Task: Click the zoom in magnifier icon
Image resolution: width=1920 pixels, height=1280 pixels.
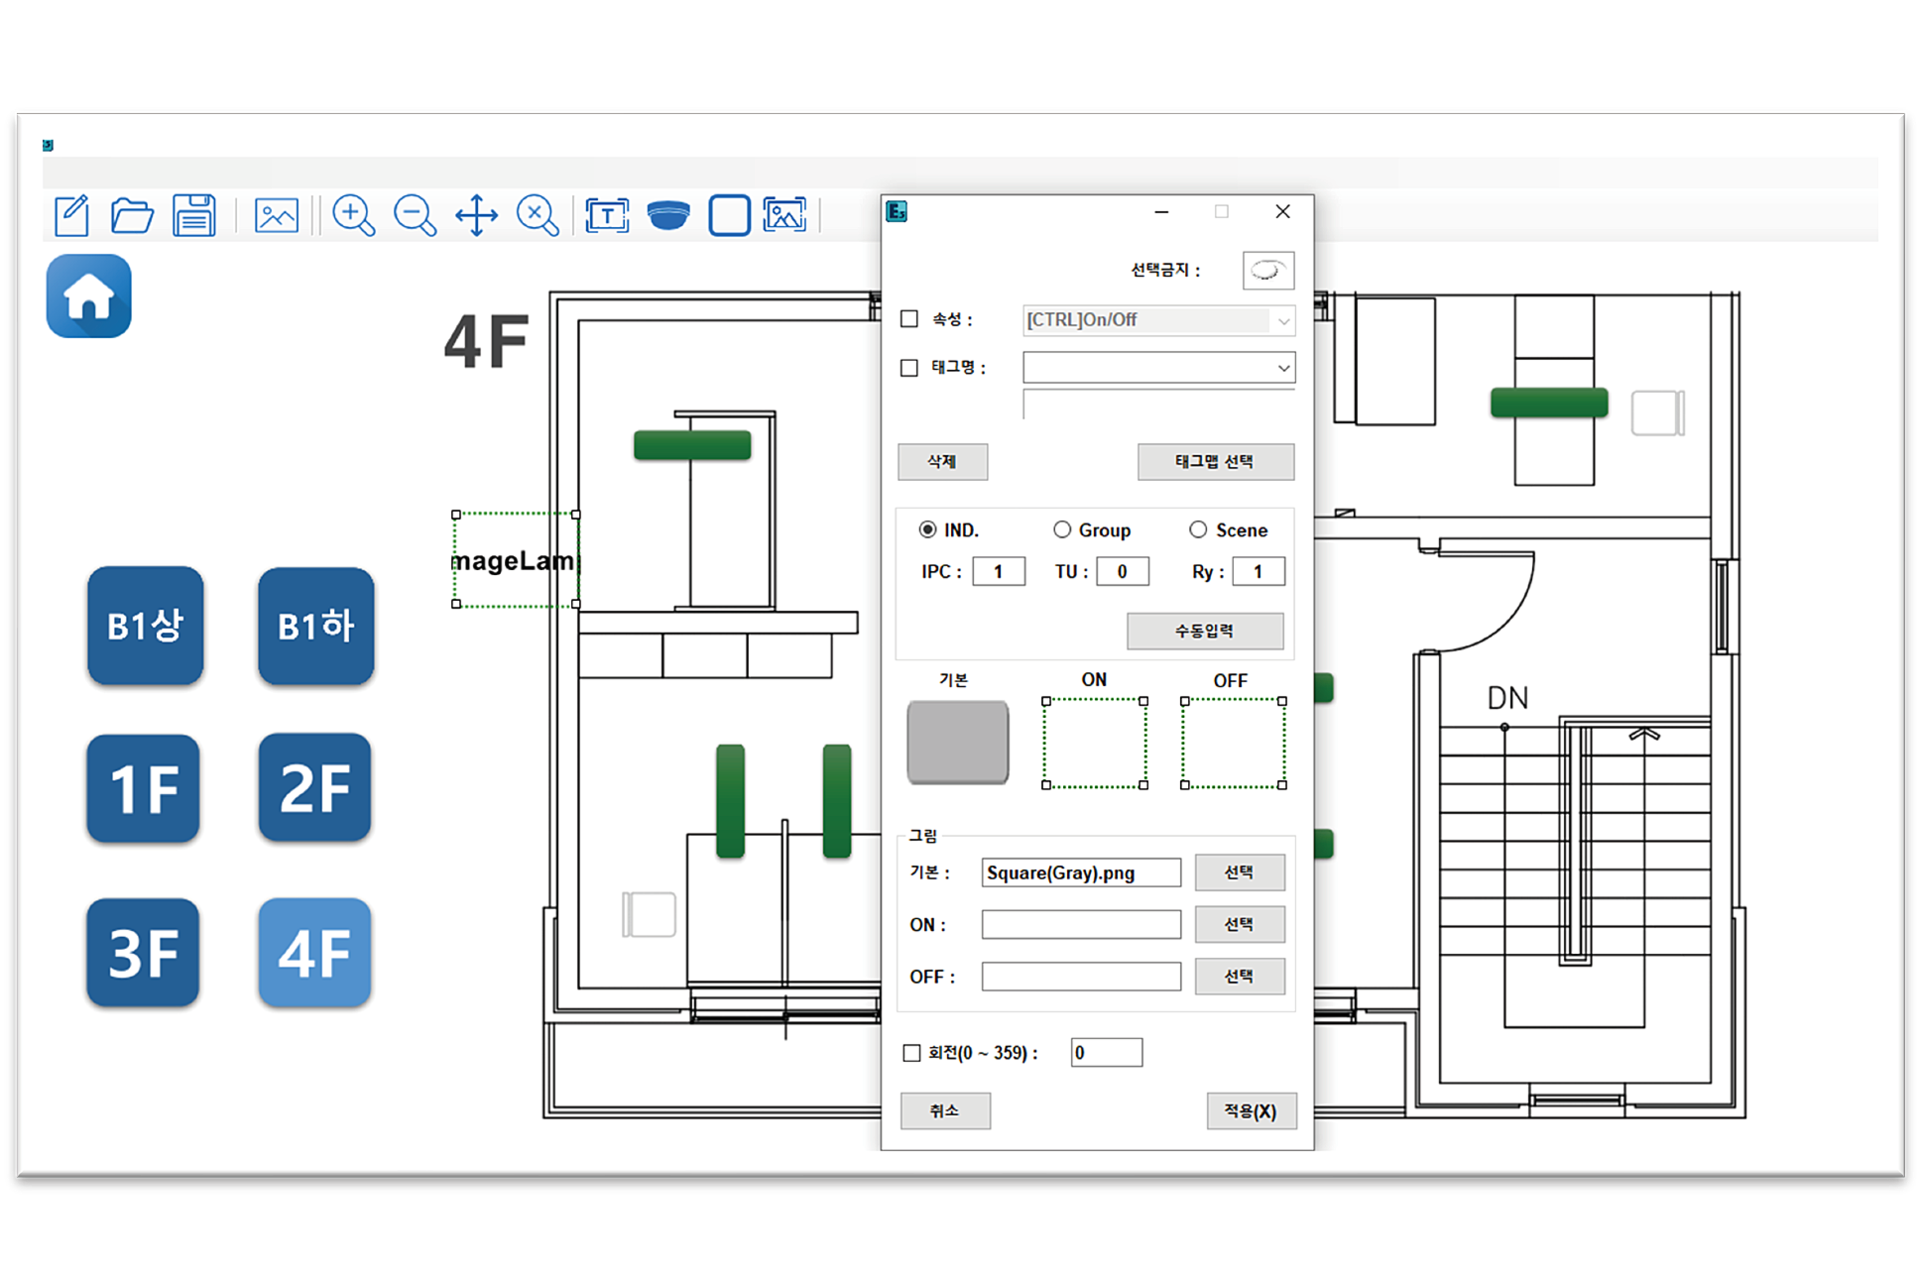Action: [x=353, y=215]
